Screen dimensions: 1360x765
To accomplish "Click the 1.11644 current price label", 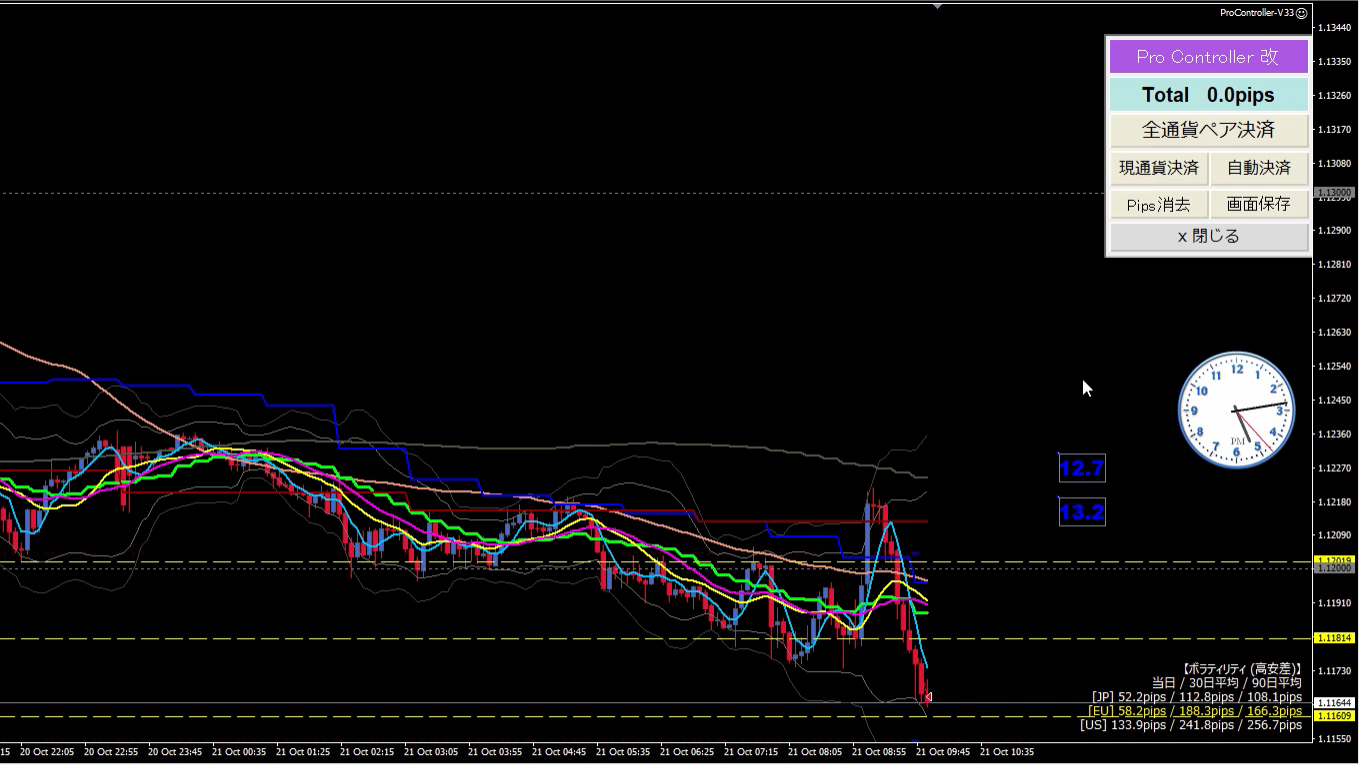I will click(1334, 703).
